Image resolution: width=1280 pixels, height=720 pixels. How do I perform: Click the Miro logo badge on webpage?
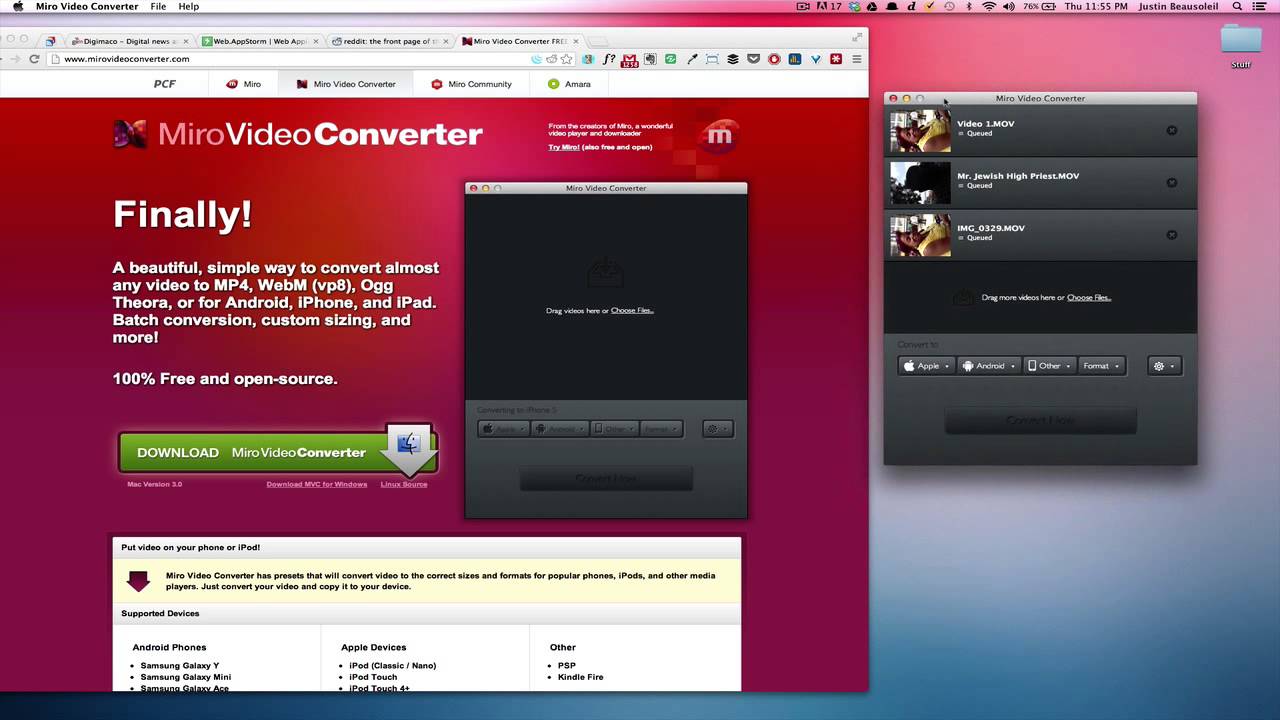(x=719, y=134)
